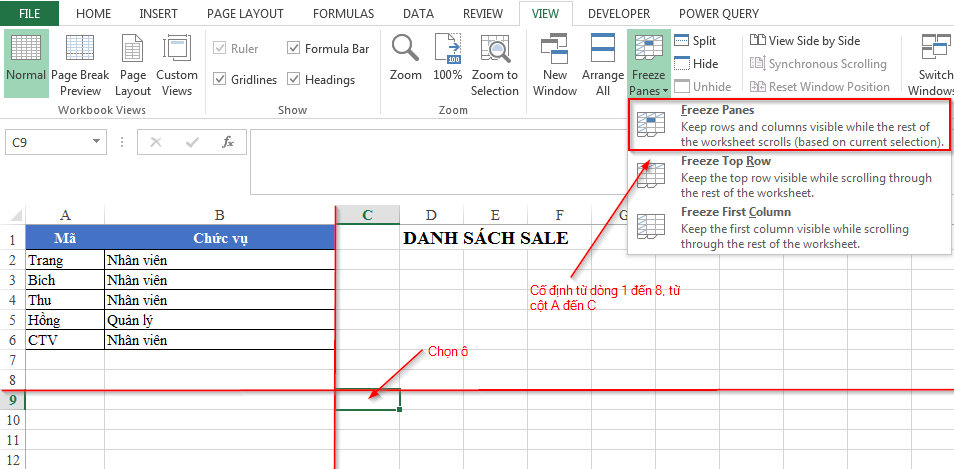Select column B header

click(220, 215)
